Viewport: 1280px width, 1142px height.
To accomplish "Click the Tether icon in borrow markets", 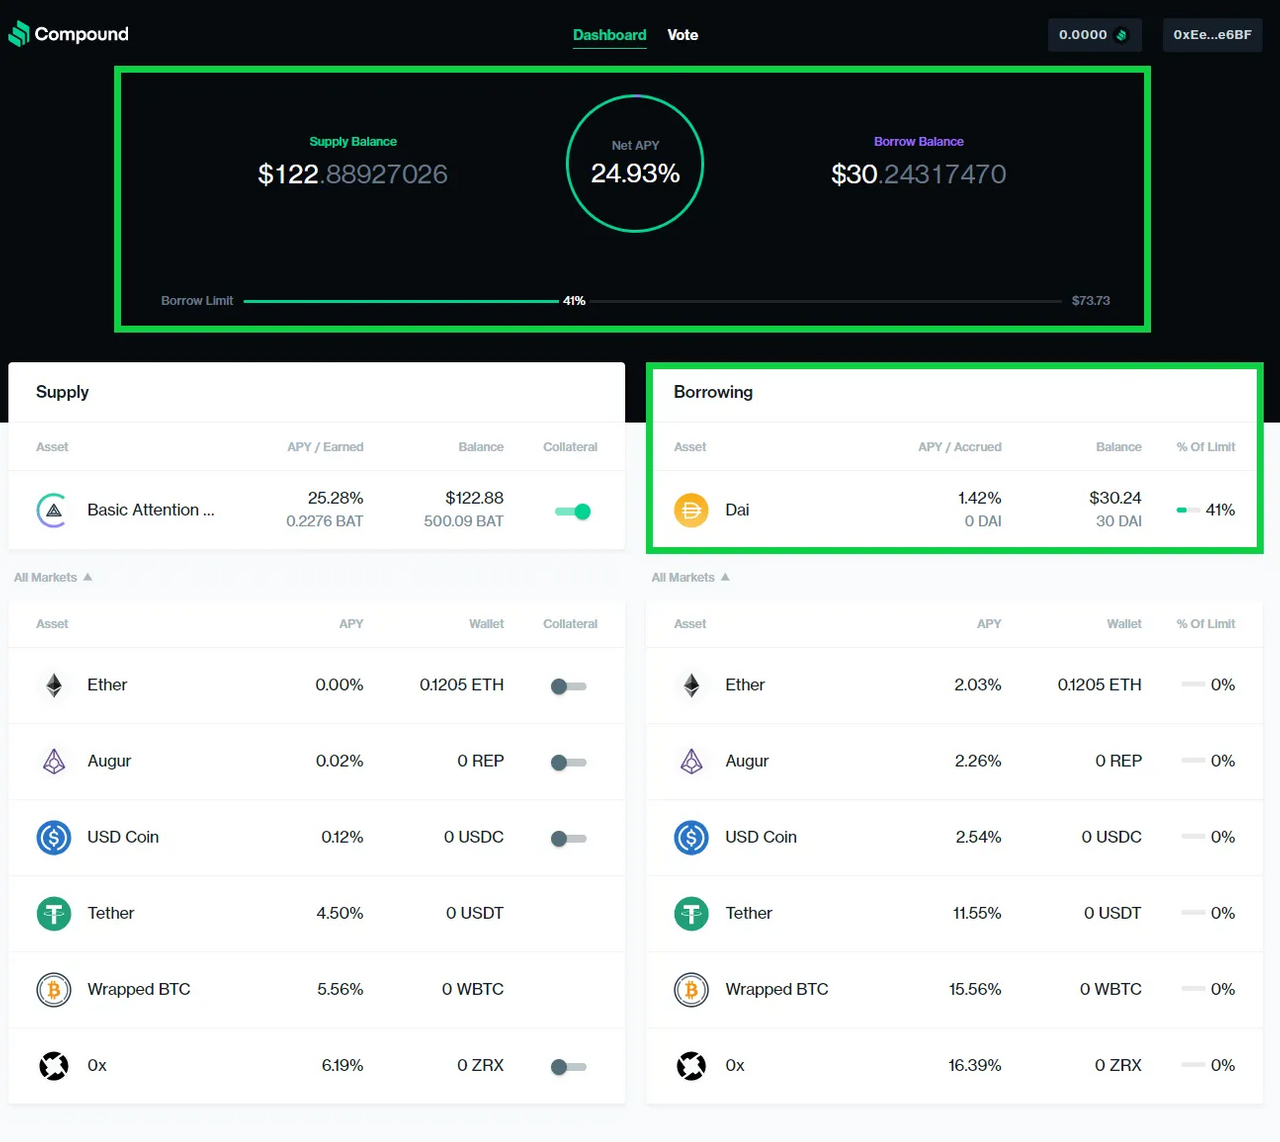I will (x=691, y=913).
